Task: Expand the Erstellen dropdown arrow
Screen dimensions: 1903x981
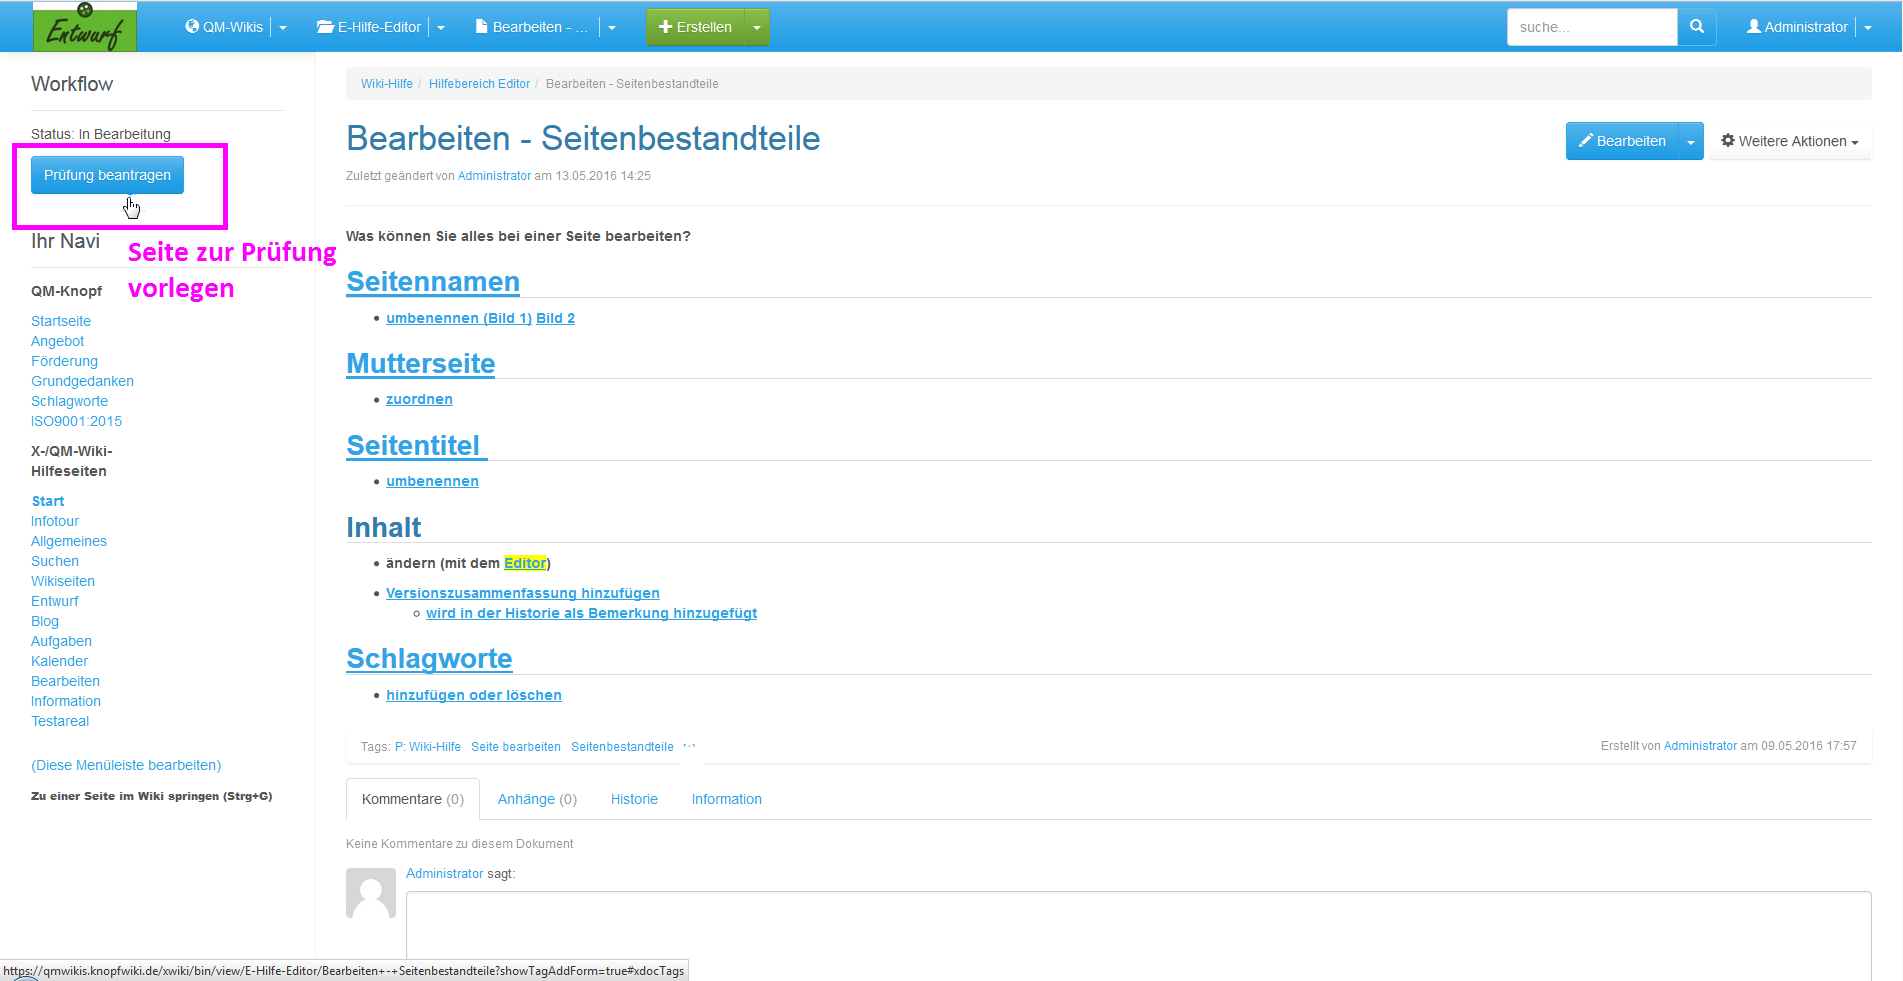Action: point(757,28)
